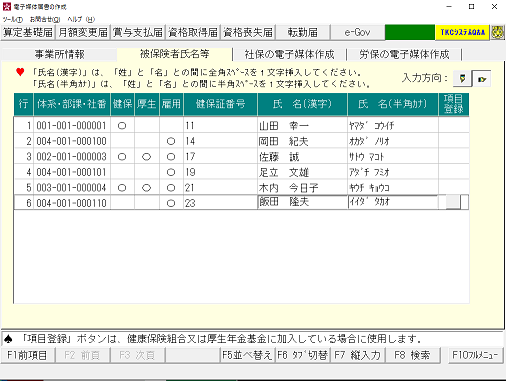Click the 厚生 circle for 木内 今日子
506x381 pixels.
[x=147, y=188]
